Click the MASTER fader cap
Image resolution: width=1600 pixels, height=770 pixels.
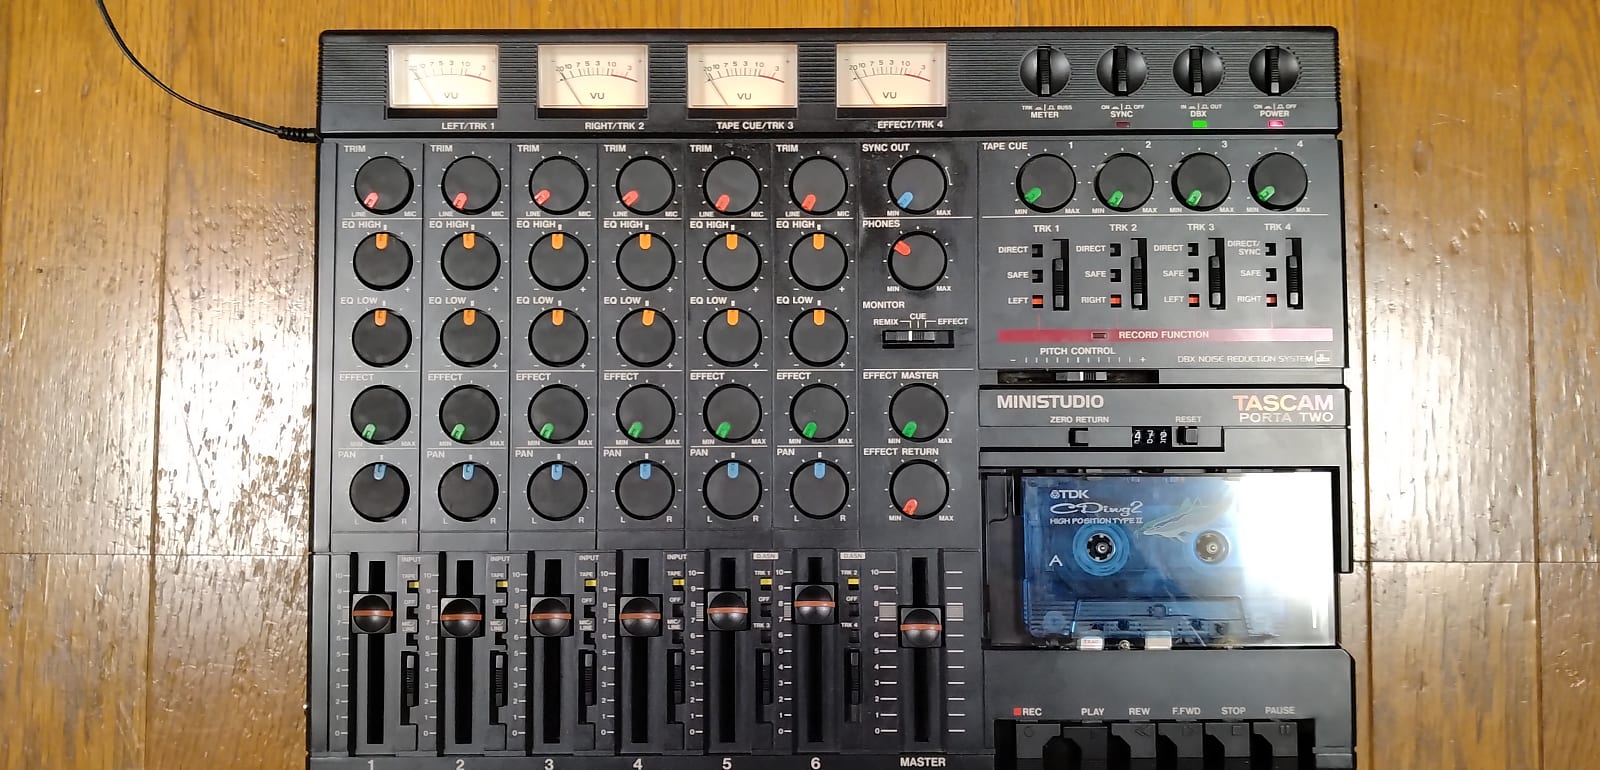point(921,626)
